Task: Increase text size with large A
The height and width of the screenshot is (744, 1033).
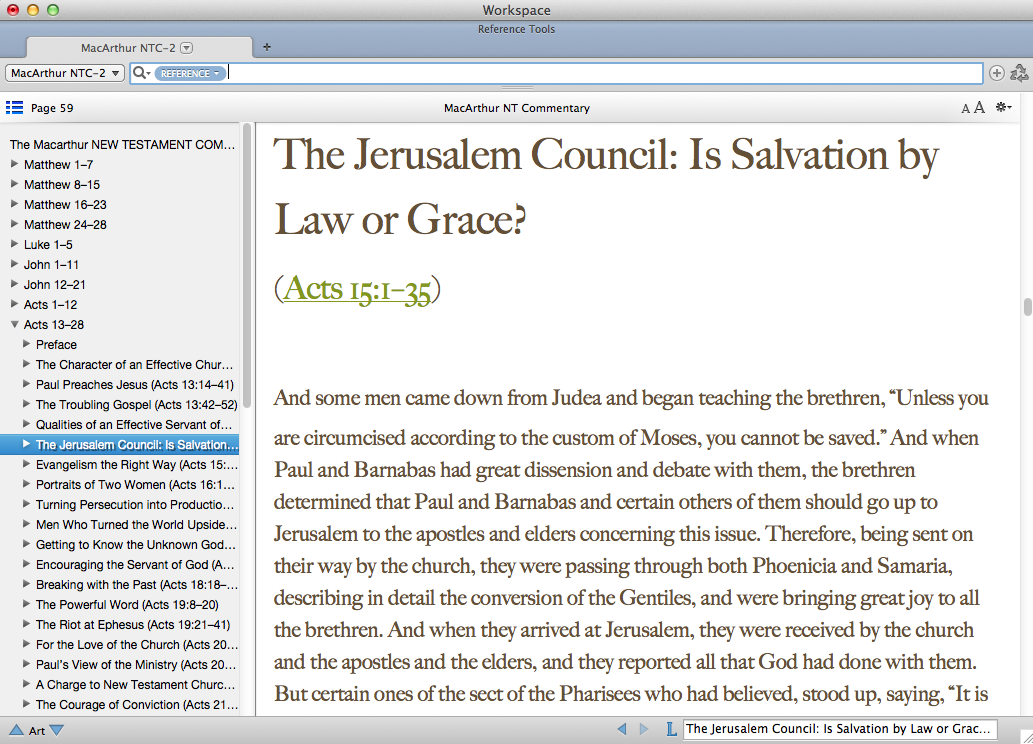Action: [979, 107]
